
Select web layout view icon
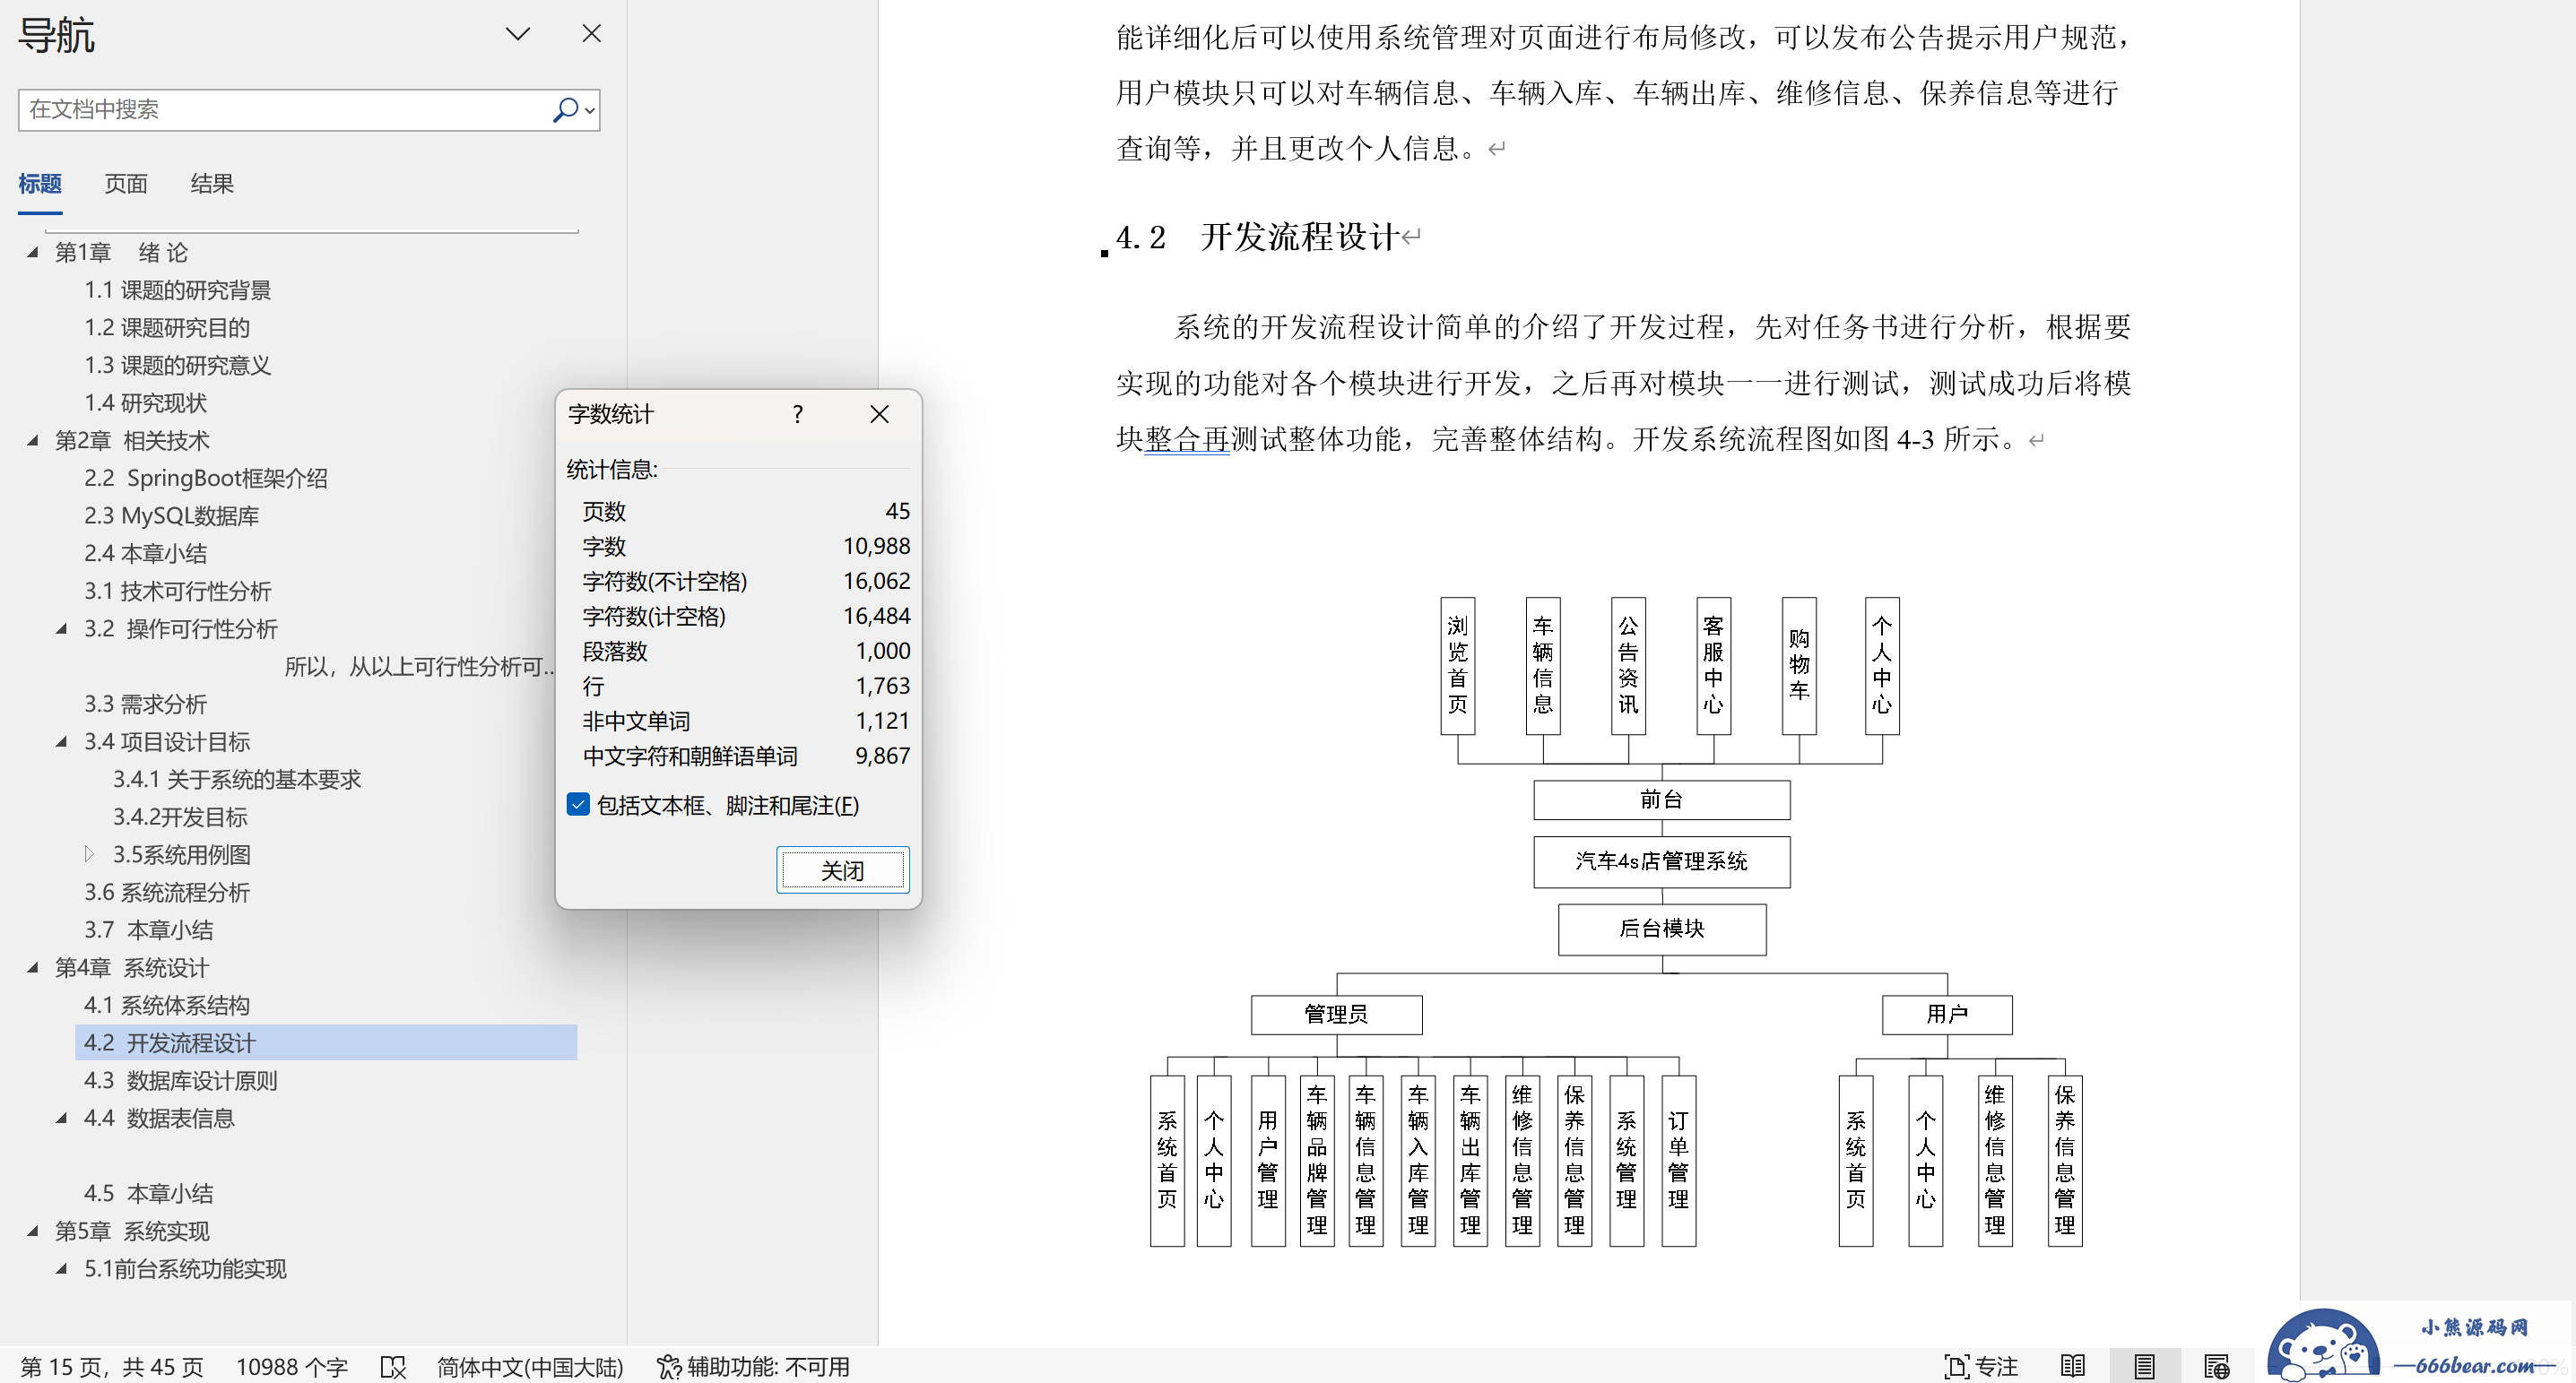tap(2216, 1366)
